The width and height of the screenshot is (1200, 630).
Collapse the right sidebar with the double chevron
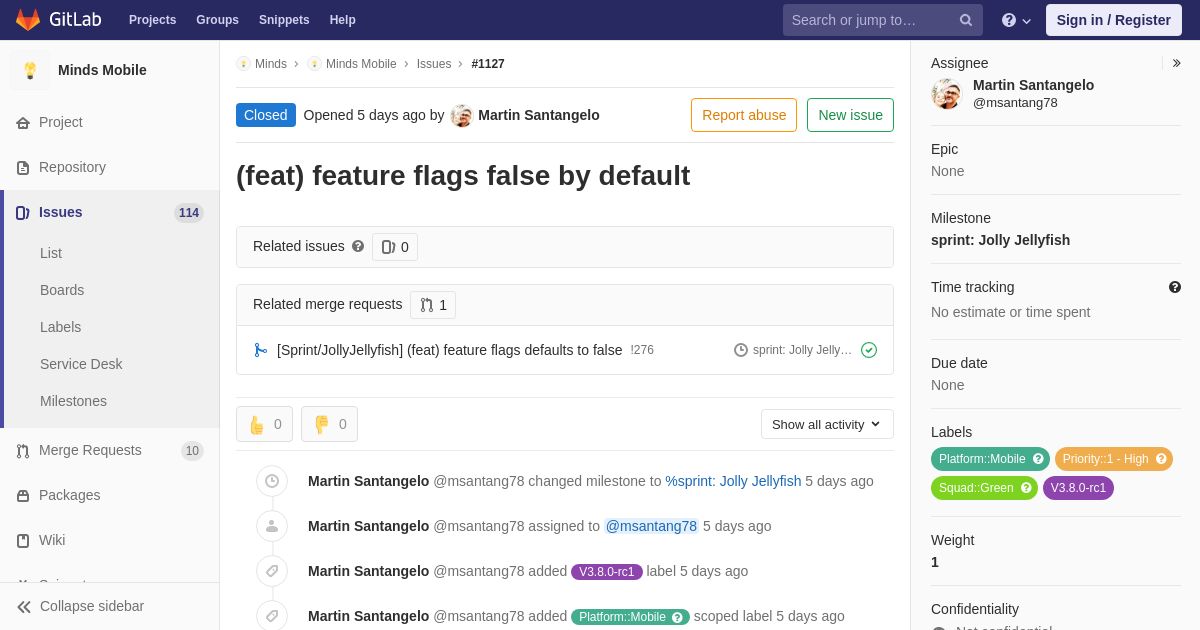[x=1176, y=63]
